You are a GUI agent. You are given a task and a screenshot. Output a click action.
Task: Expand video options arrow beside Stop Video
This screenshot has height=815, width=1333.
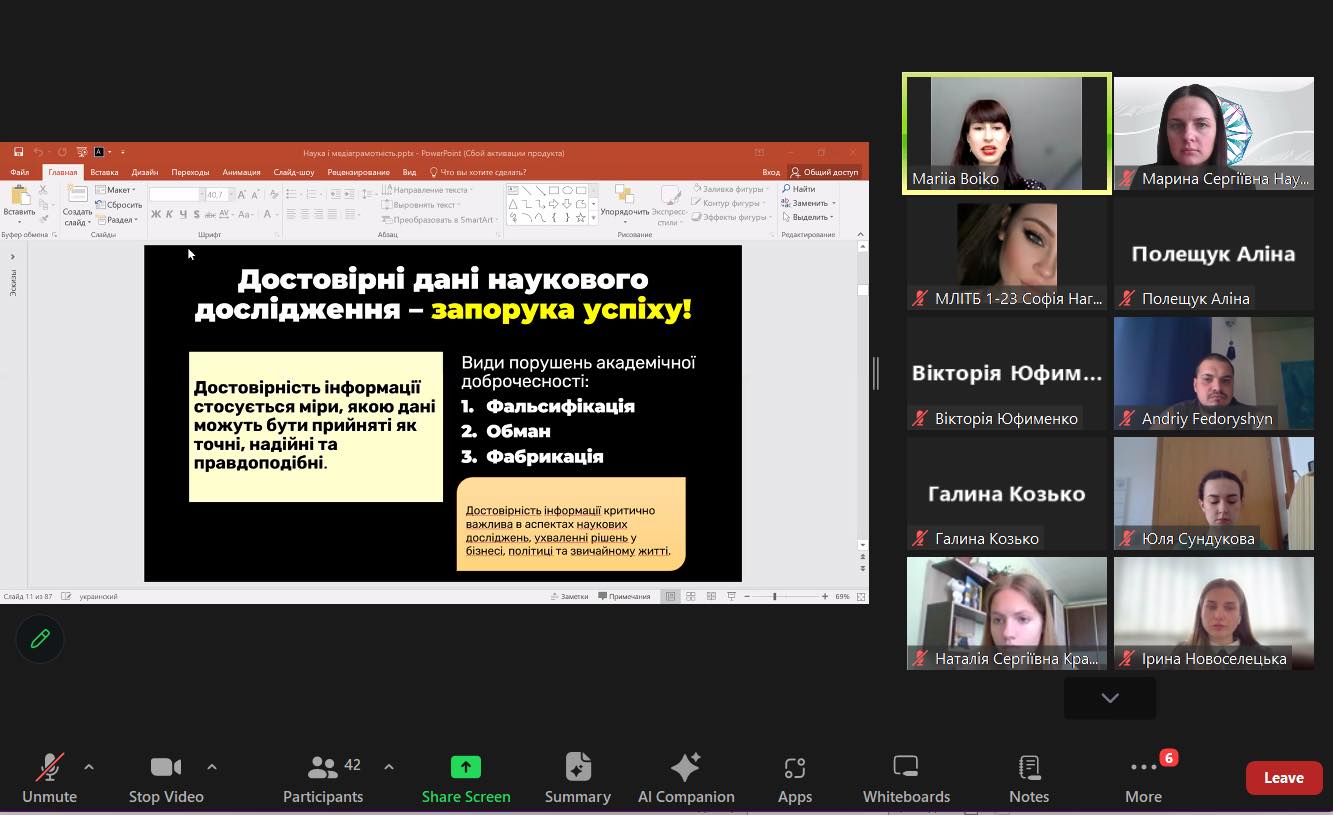[x=212, y=767]
